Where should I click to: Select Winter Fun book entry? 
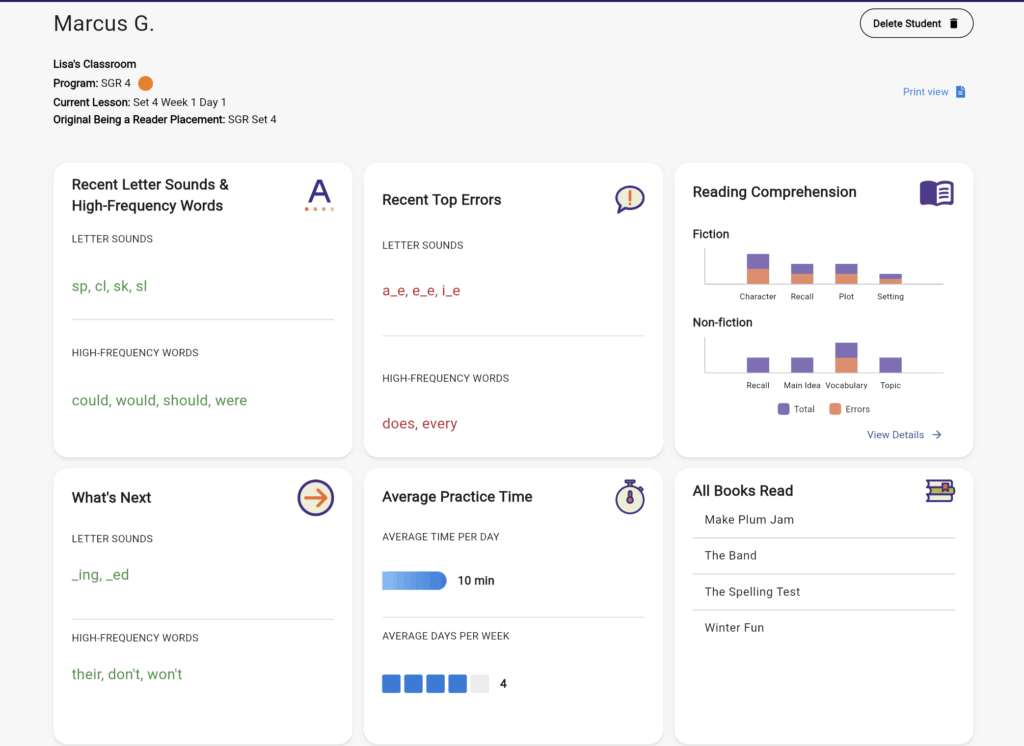coord(734,628)
